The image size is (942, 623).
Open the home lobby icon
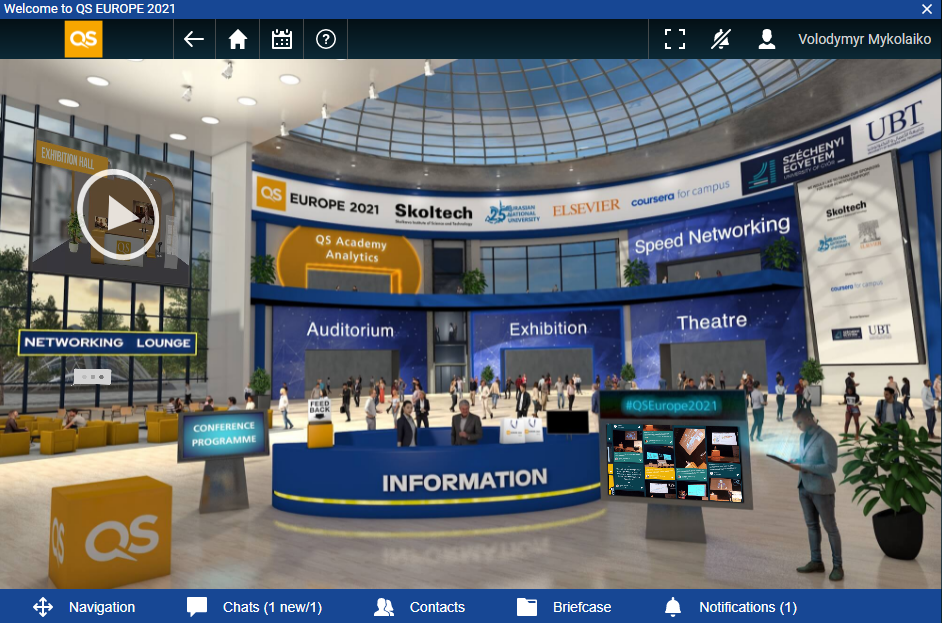pos(237,39)
